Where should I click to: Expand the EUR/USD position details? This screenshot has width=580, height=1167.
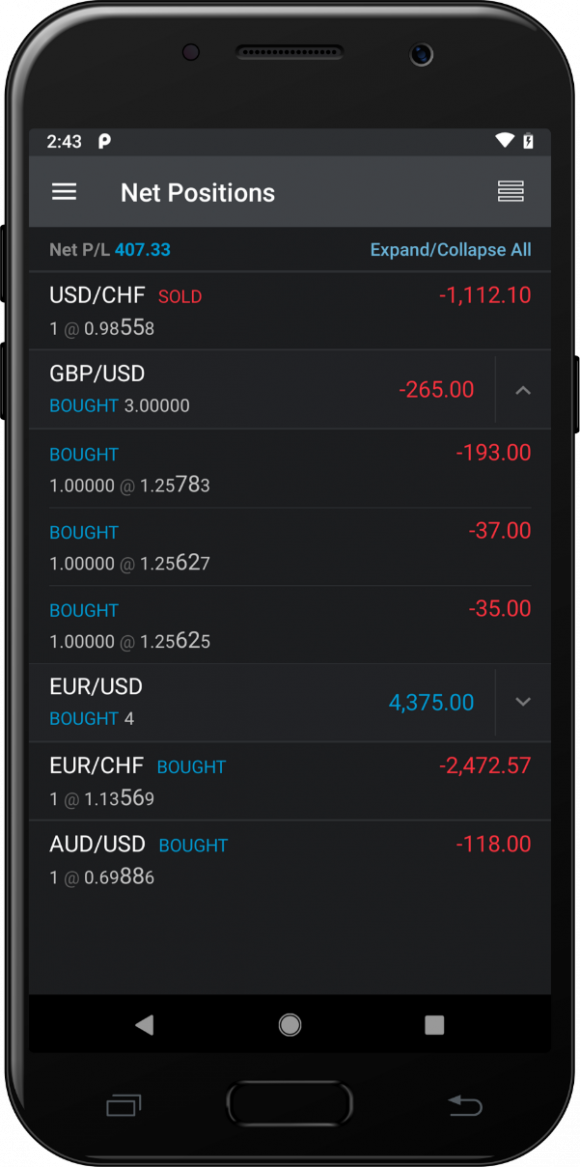[x=522, y=702]
